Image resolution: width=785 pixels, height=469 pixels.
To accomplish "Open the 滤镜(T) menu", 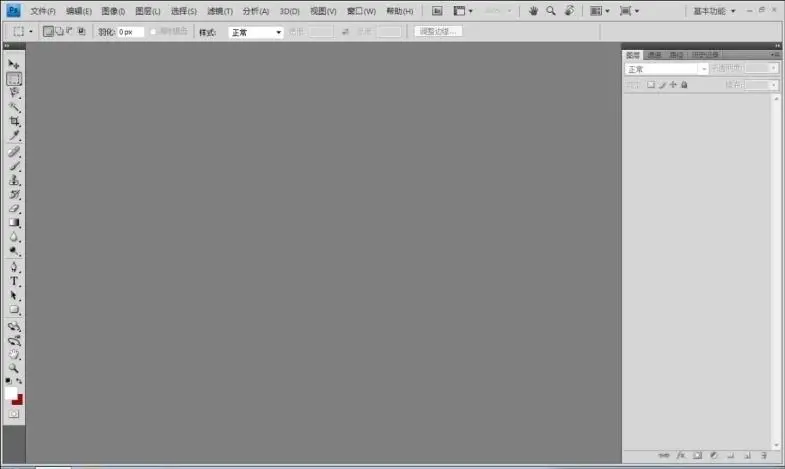I will coord(220,11).
